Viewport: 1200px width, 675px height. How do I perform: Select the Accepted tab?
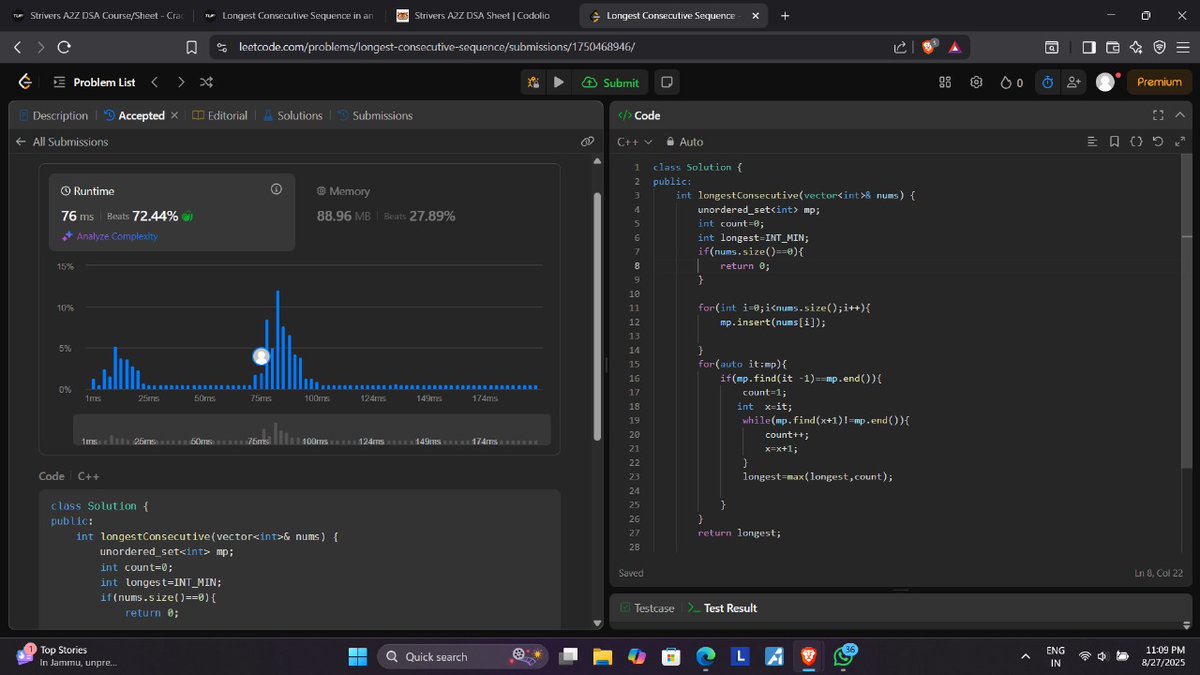[134, 115]
